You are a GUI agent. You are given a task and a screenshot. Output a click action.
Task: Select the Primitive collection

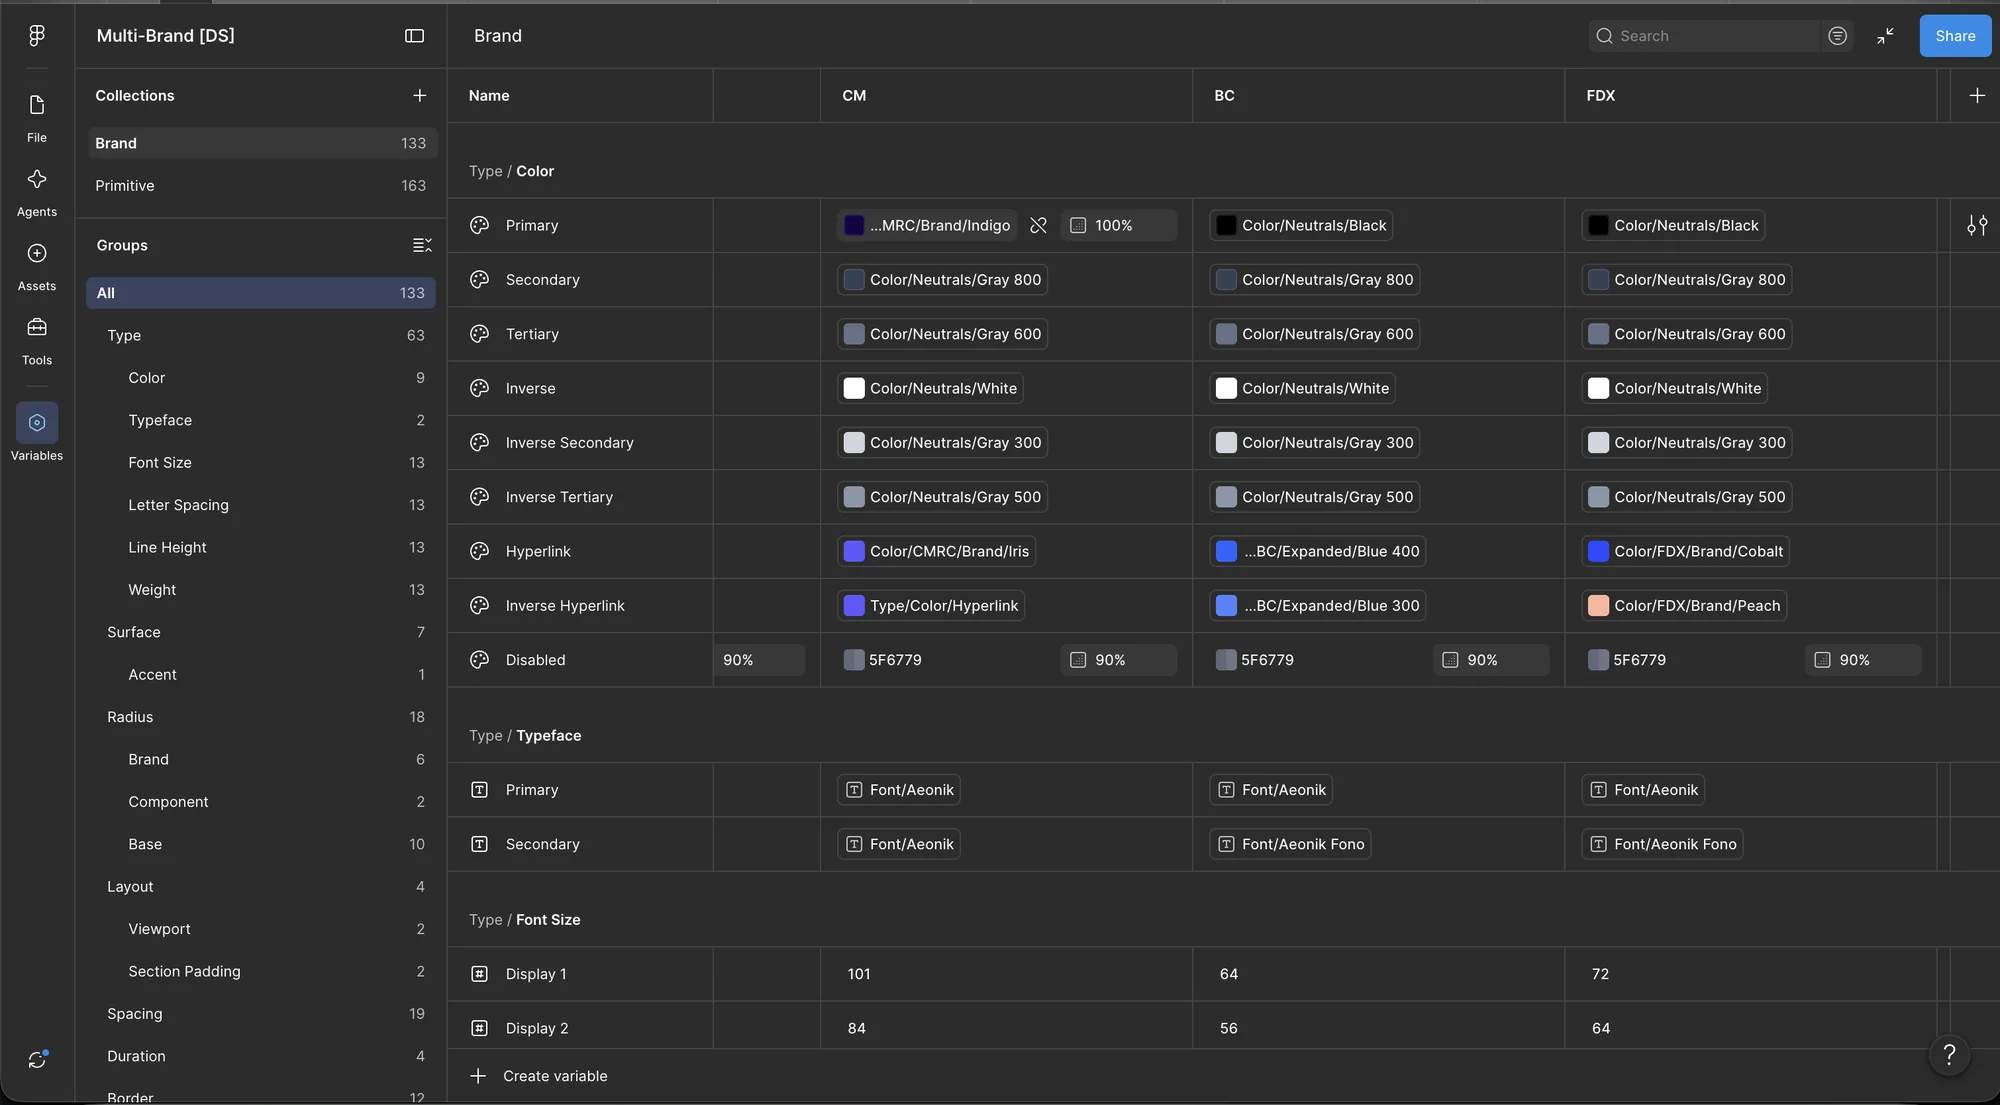(x=261, y=186)
